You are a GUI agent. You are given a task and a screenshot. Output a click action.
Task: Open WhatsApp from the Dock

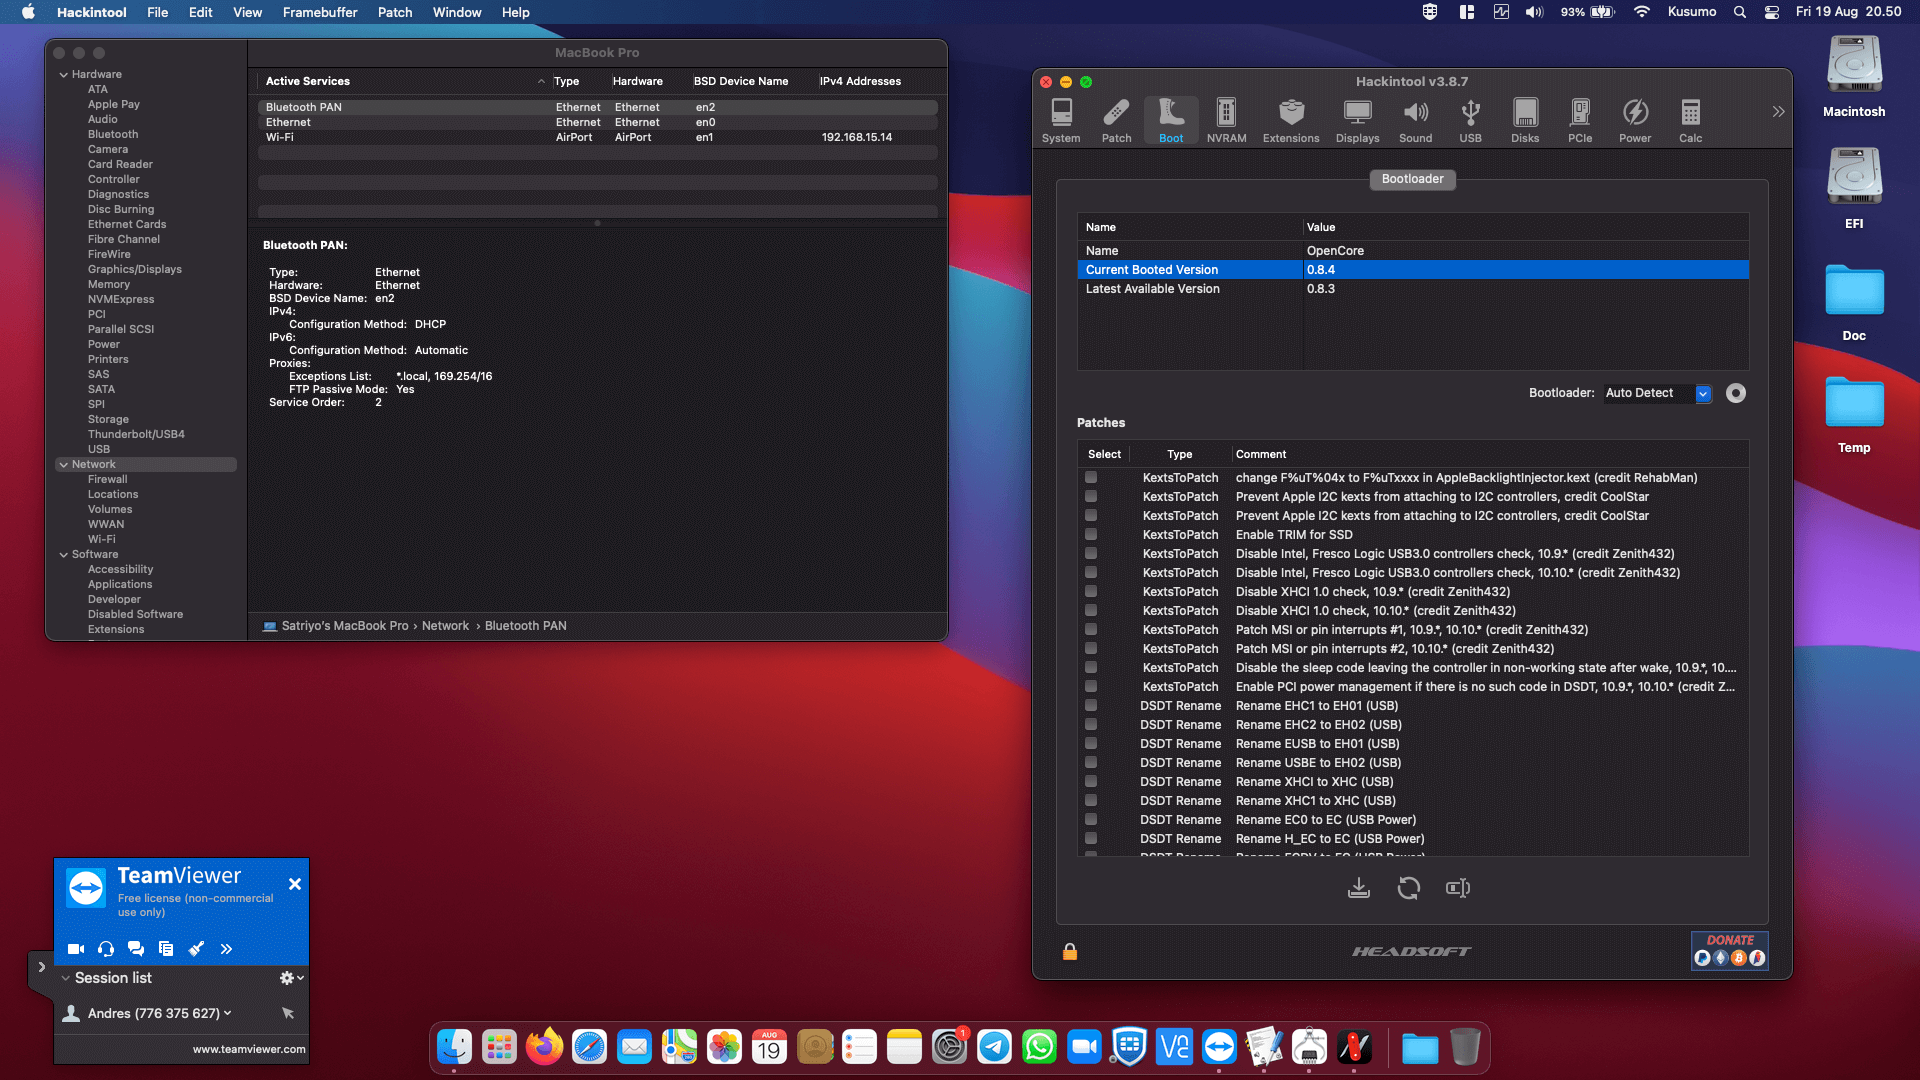click(1039, 1047)
